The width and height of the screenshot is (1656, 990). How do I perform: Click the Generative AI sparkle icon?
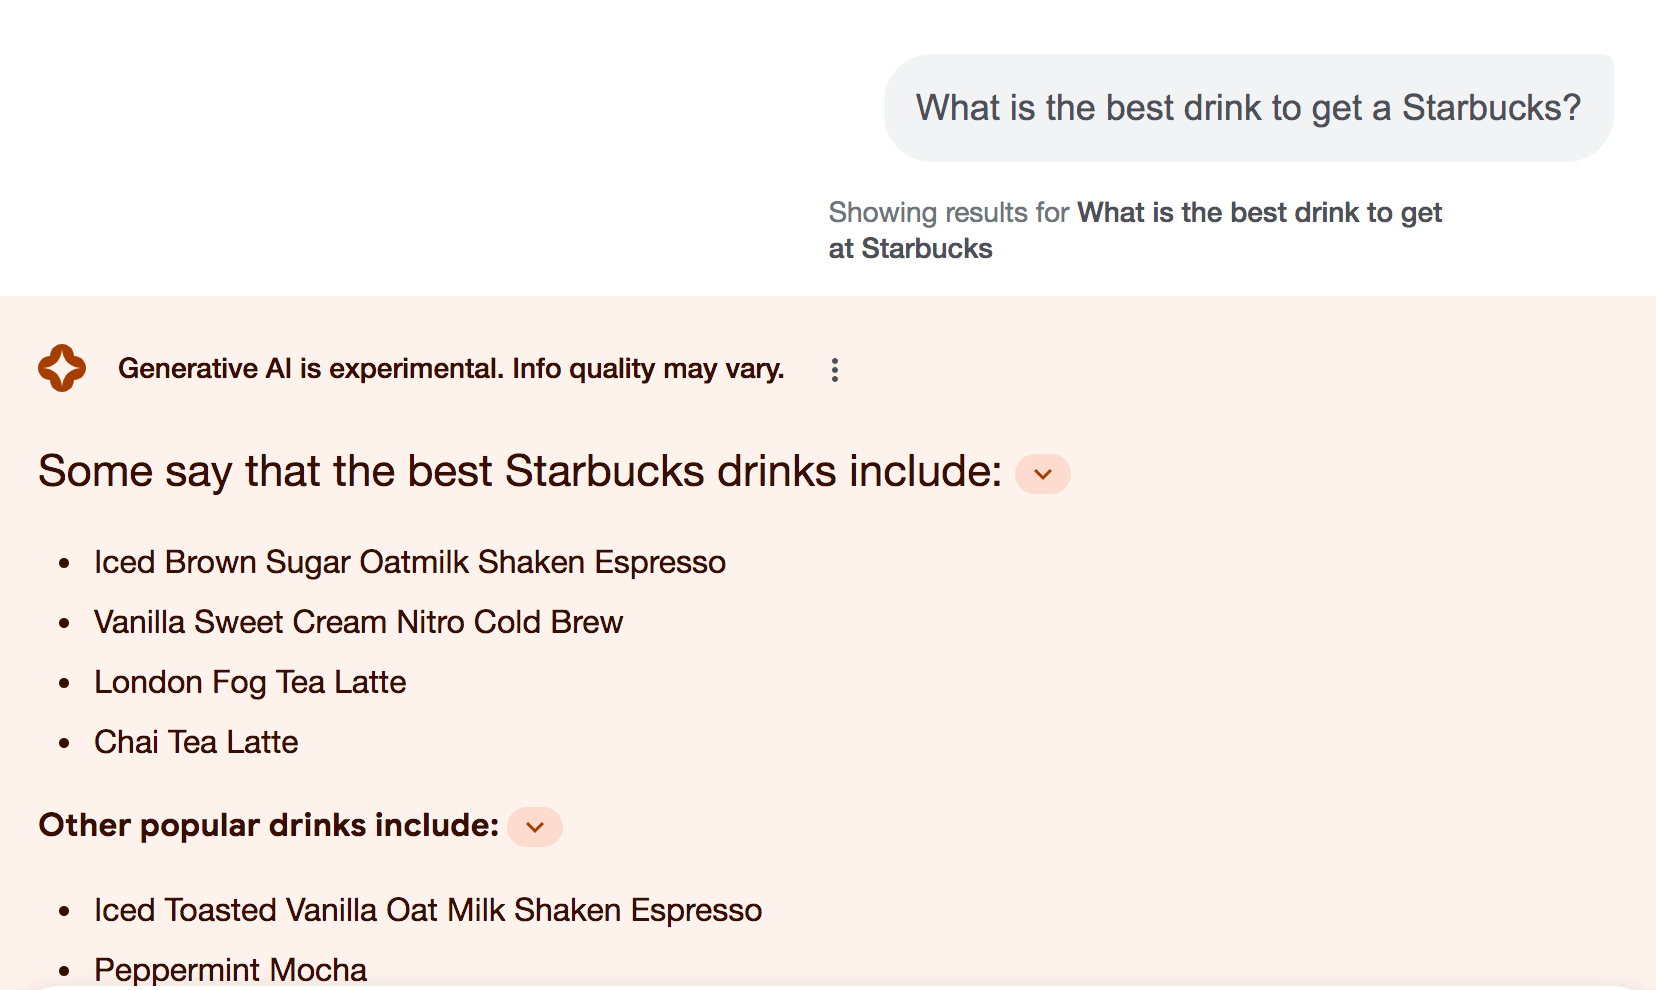click(x=62, y=368)
